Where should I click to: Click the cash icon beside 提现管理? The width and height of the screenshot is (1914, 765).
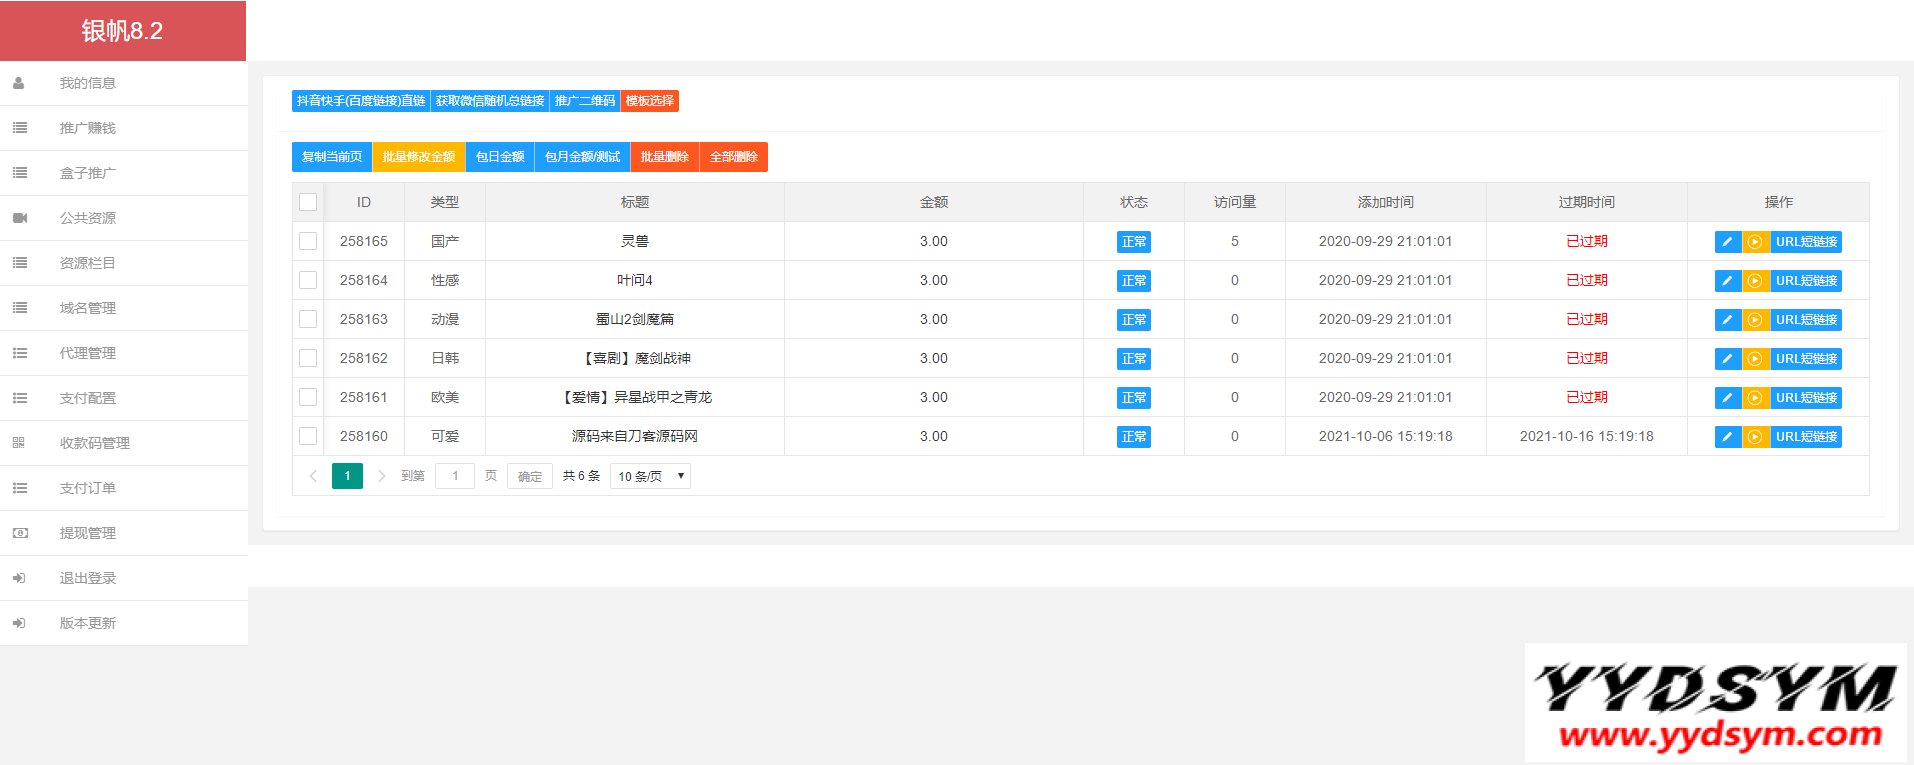20,533
